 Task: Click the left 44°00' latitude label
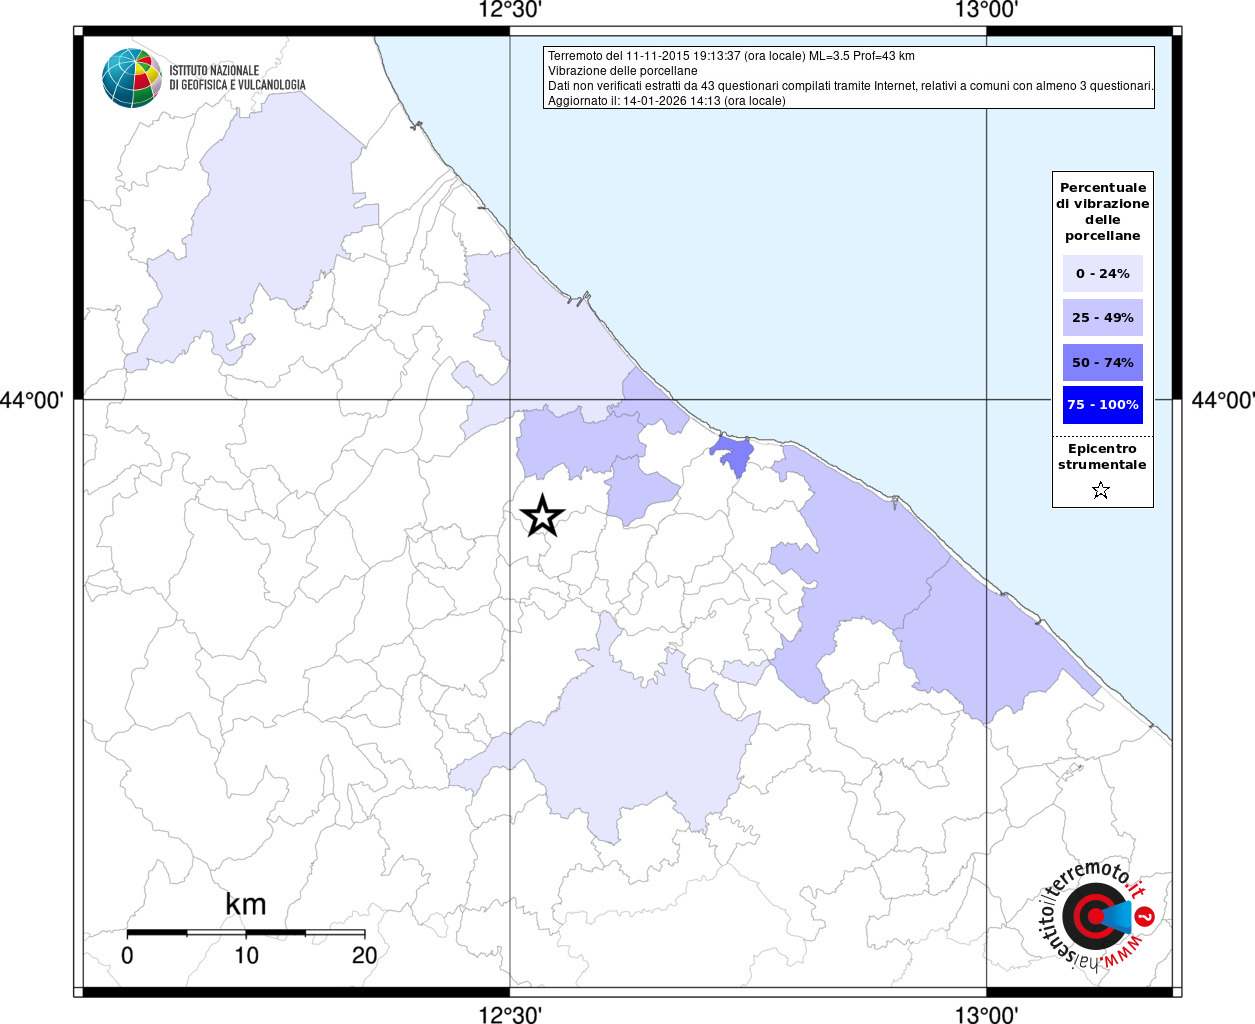tap(32, 400)
